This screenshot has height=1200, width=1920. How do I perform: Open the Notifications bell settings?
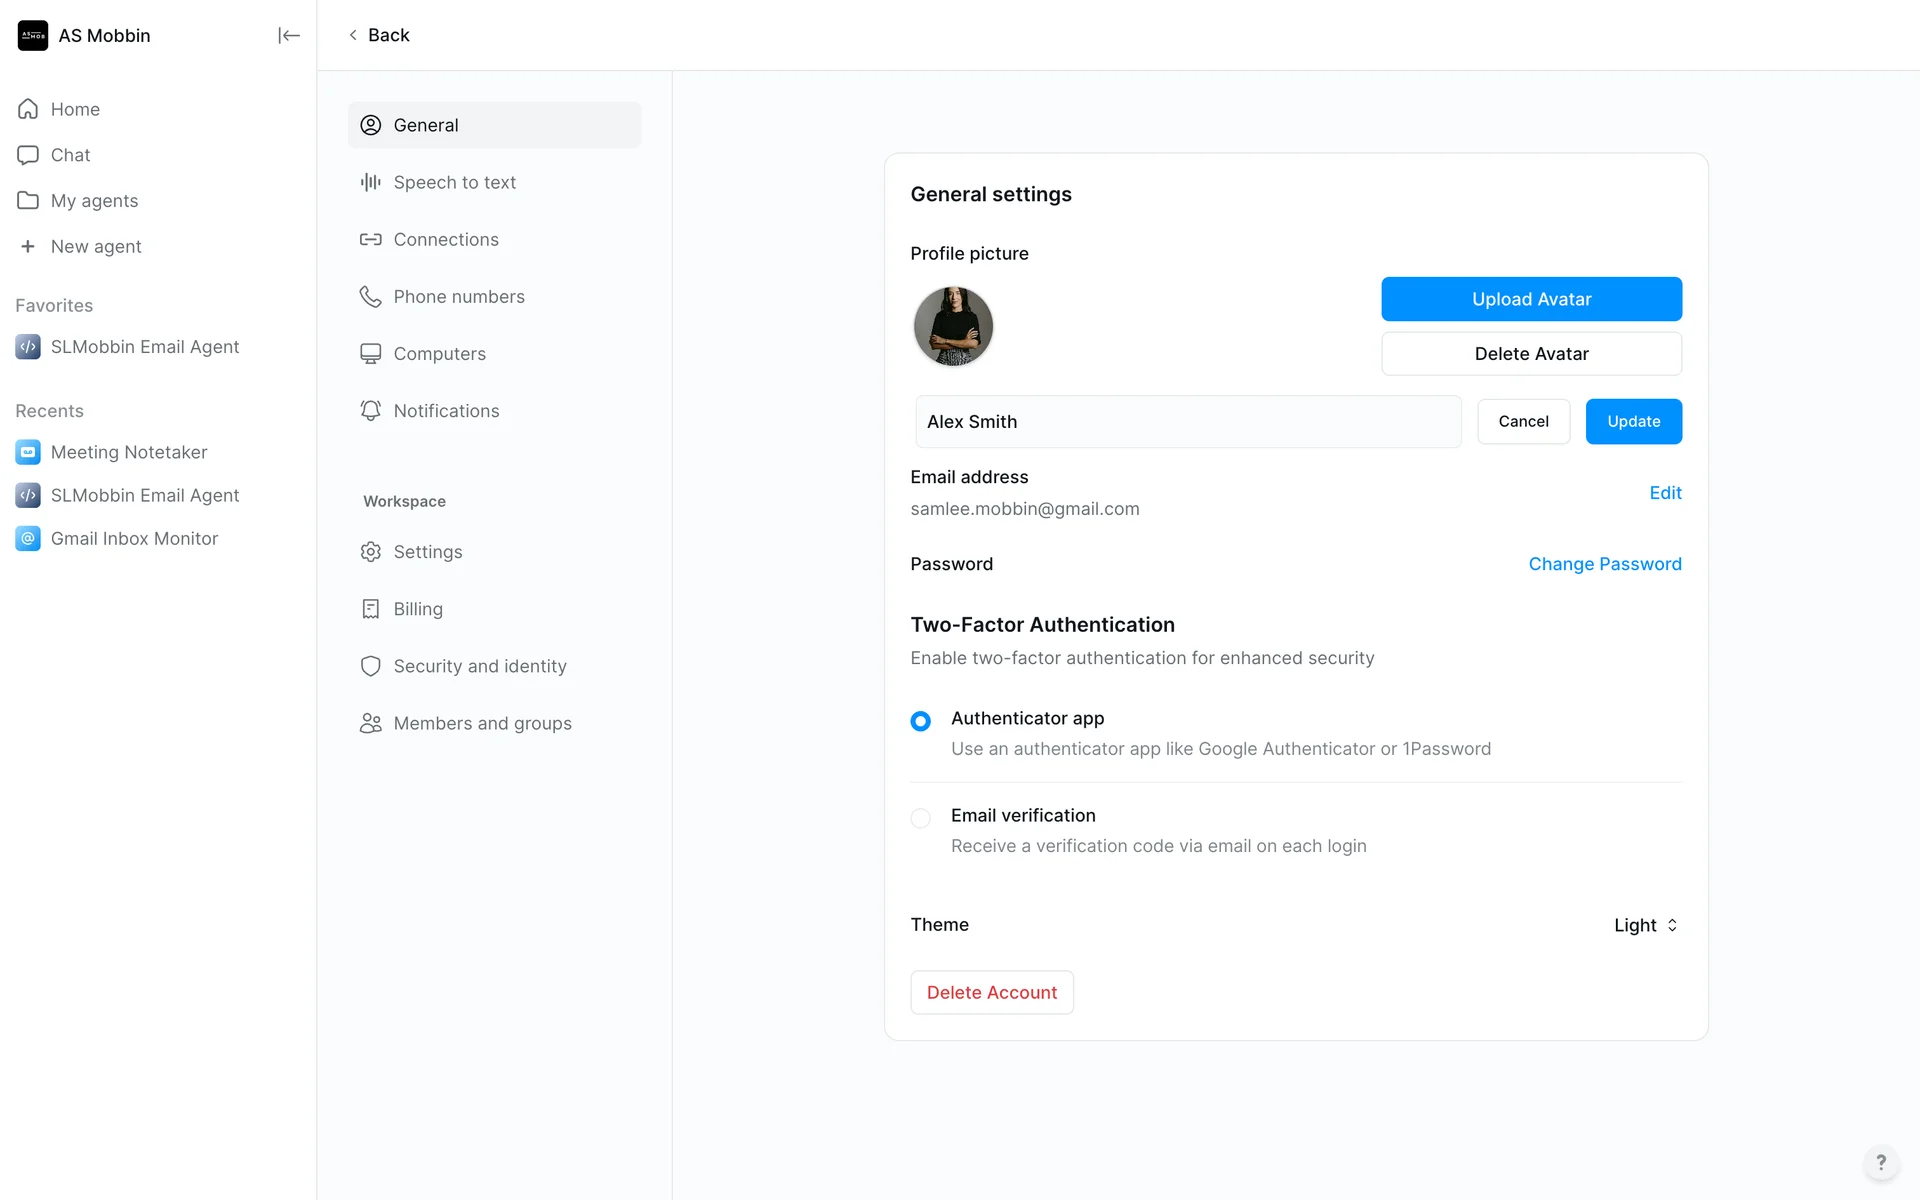point(371,411)
